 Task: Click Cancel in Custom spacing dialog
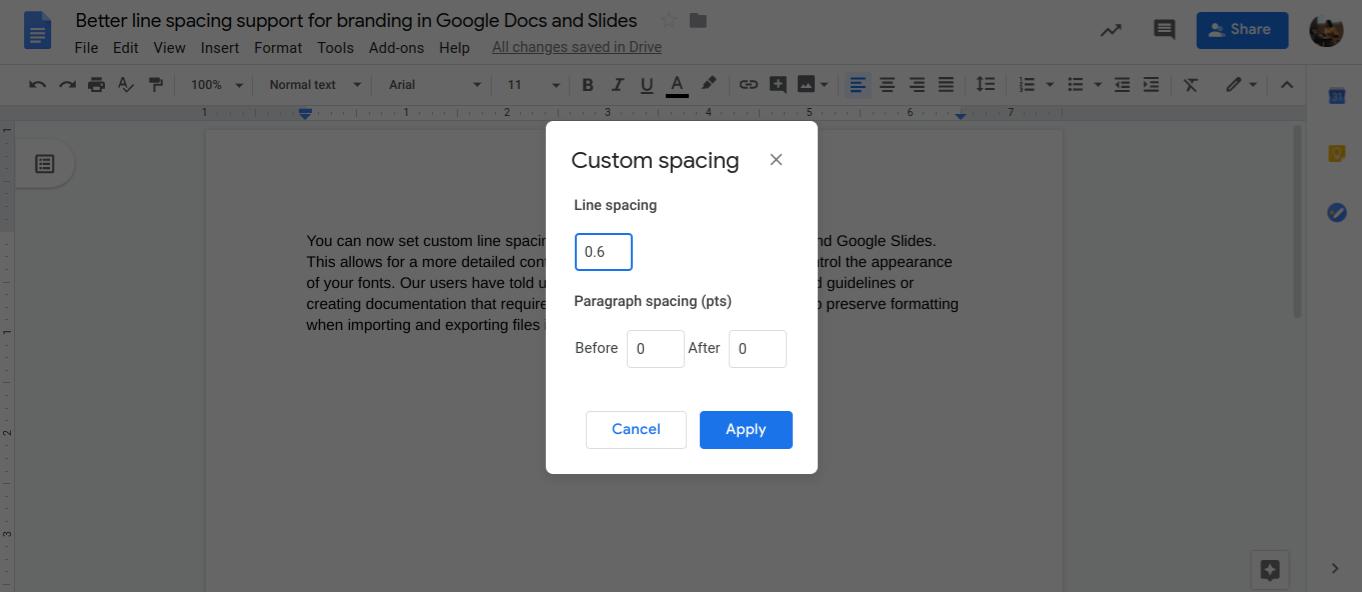pyautogui.click(x=636, y=430)
